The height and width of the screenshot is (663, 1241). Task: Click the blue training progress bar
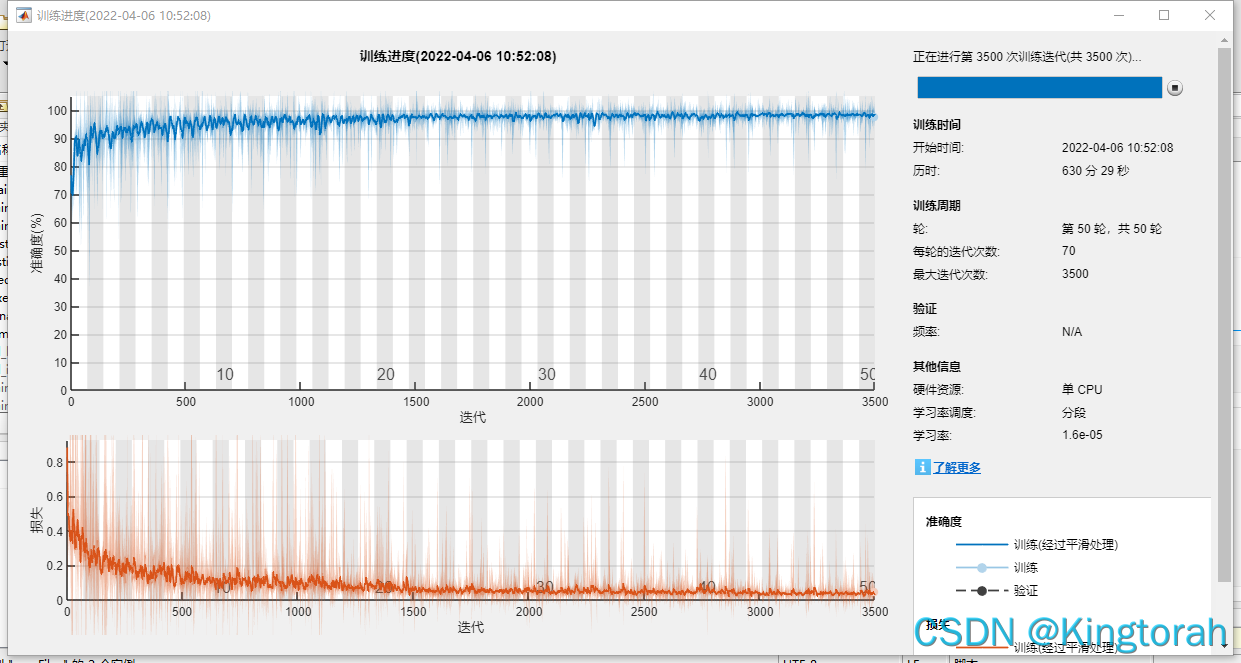[1040, 88]
